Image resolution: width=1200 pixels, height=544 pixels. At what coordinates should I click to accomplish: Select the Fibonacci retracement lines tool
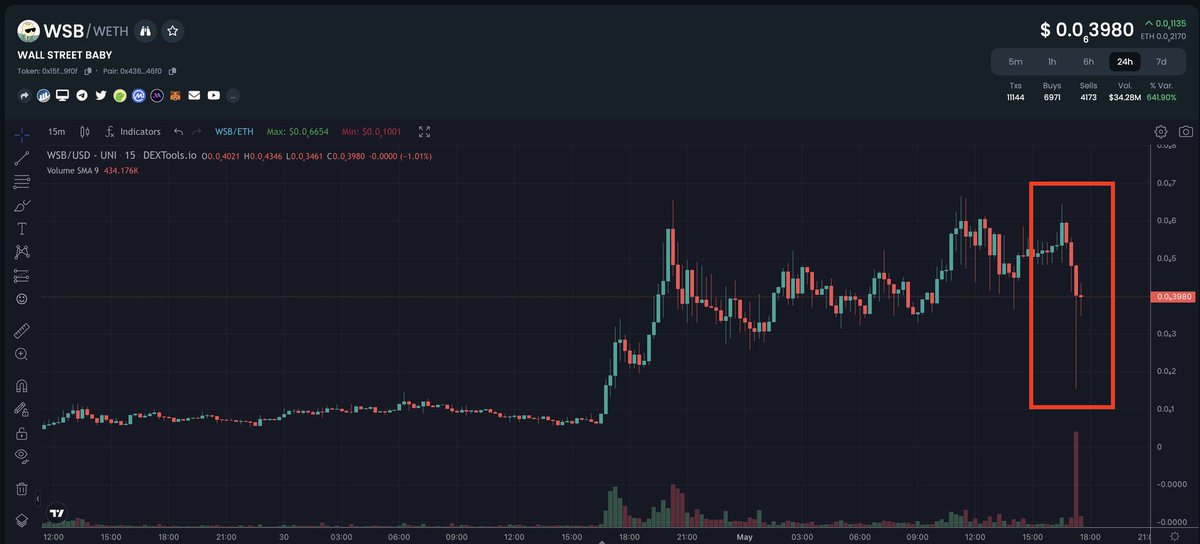pyautogui.click(x=21, y=182)
